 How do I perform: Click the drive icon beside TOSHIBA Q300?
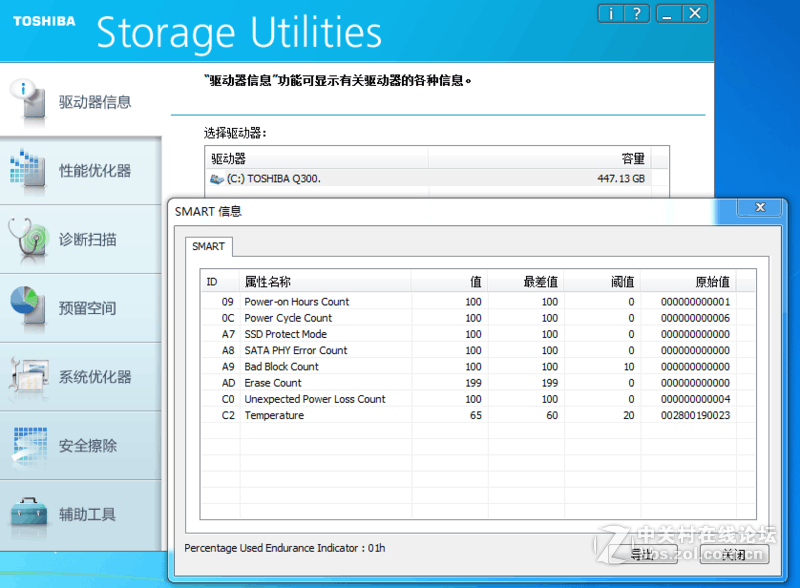pos(217,179)
